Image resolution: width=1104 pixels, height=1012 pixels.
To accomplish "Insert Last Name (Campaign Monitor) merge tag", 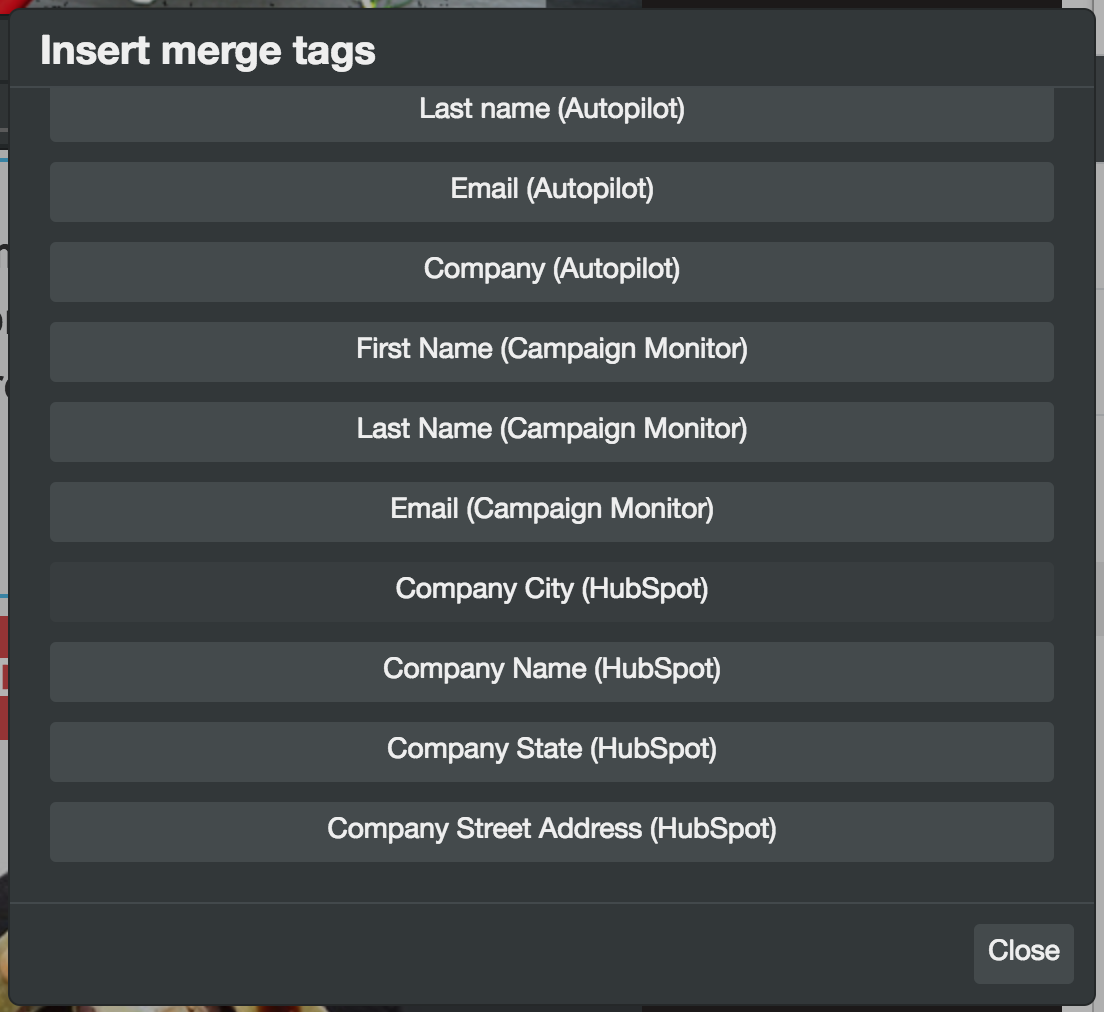I will pyautogui.click(x=552, y=431).
